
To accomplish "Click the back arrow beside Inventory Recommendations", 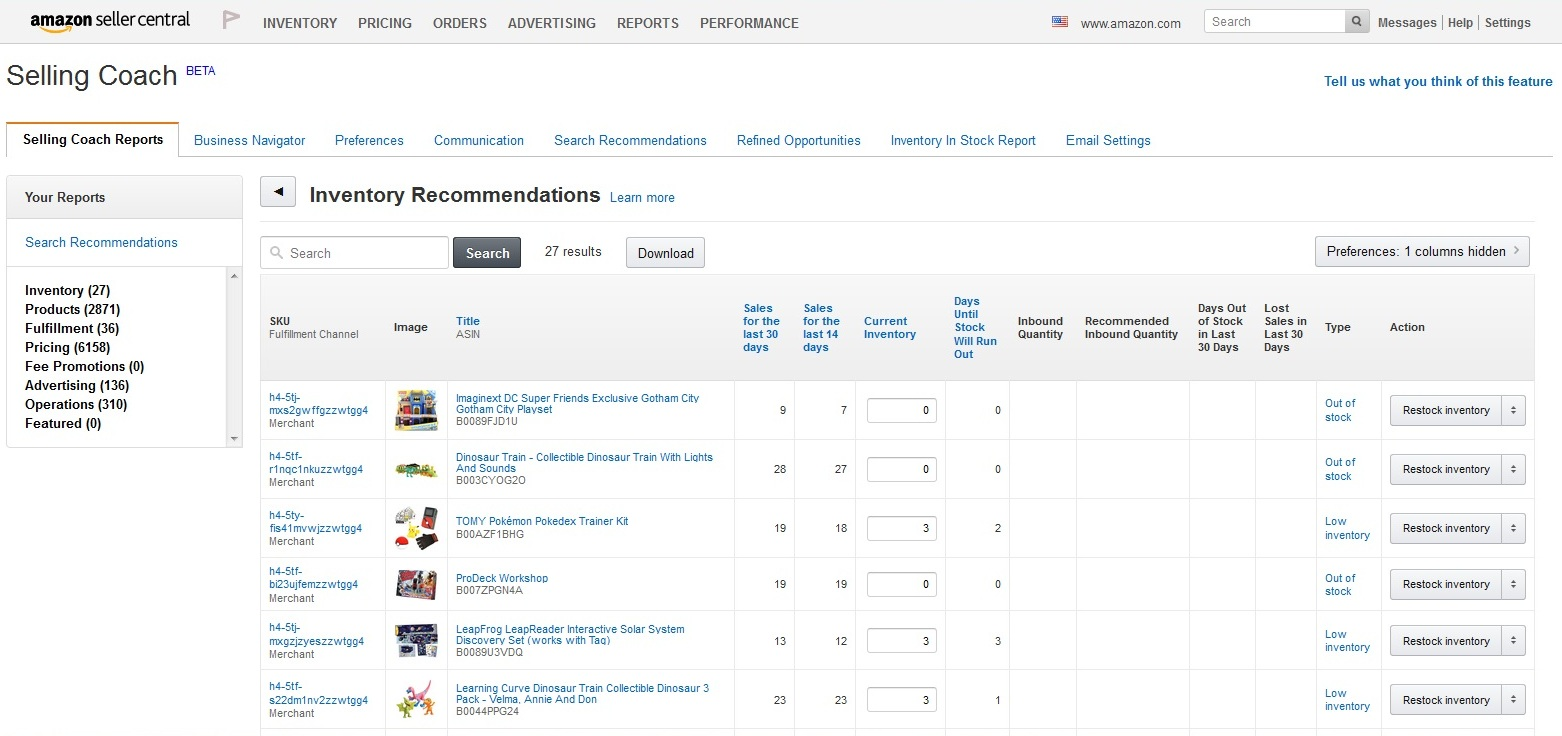I will click(x=277, y=191).
